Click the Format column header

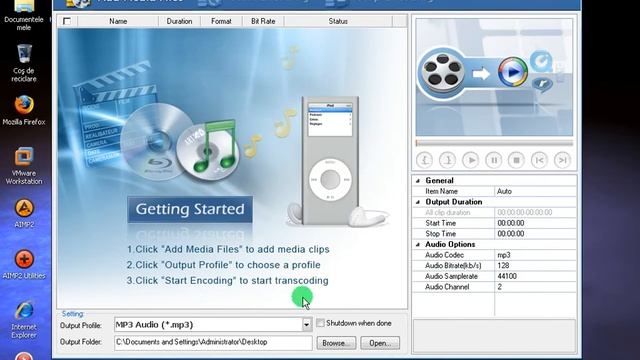click(x=221, y=21)
